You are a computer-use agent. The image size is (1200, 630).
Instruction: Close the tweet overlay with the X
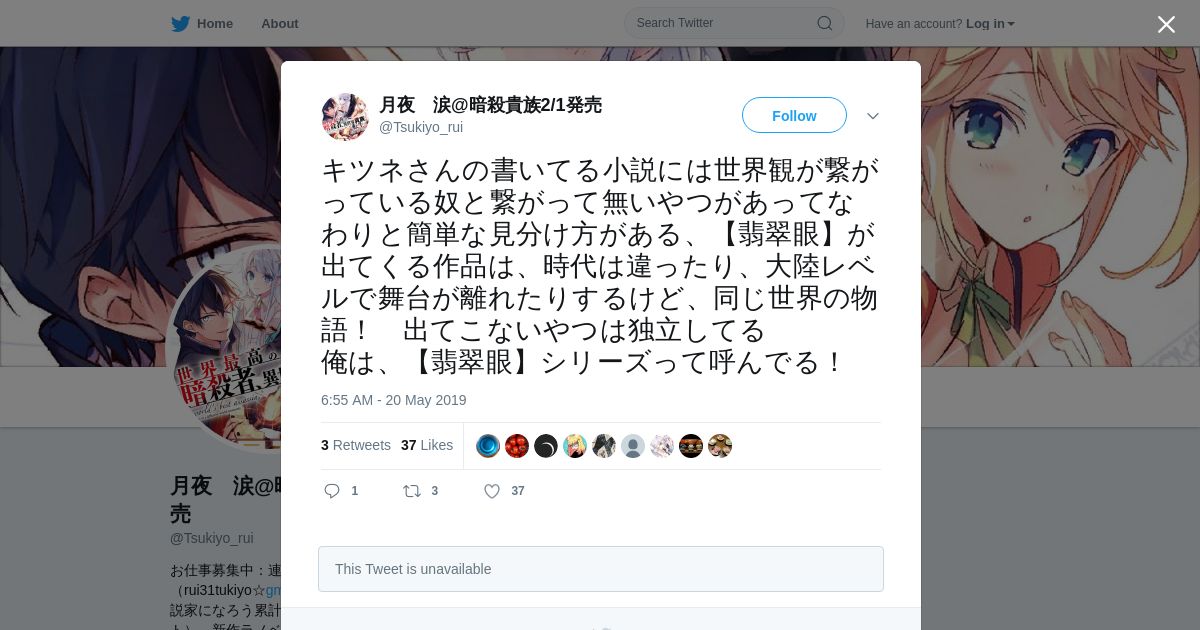tap(1166, 24)
